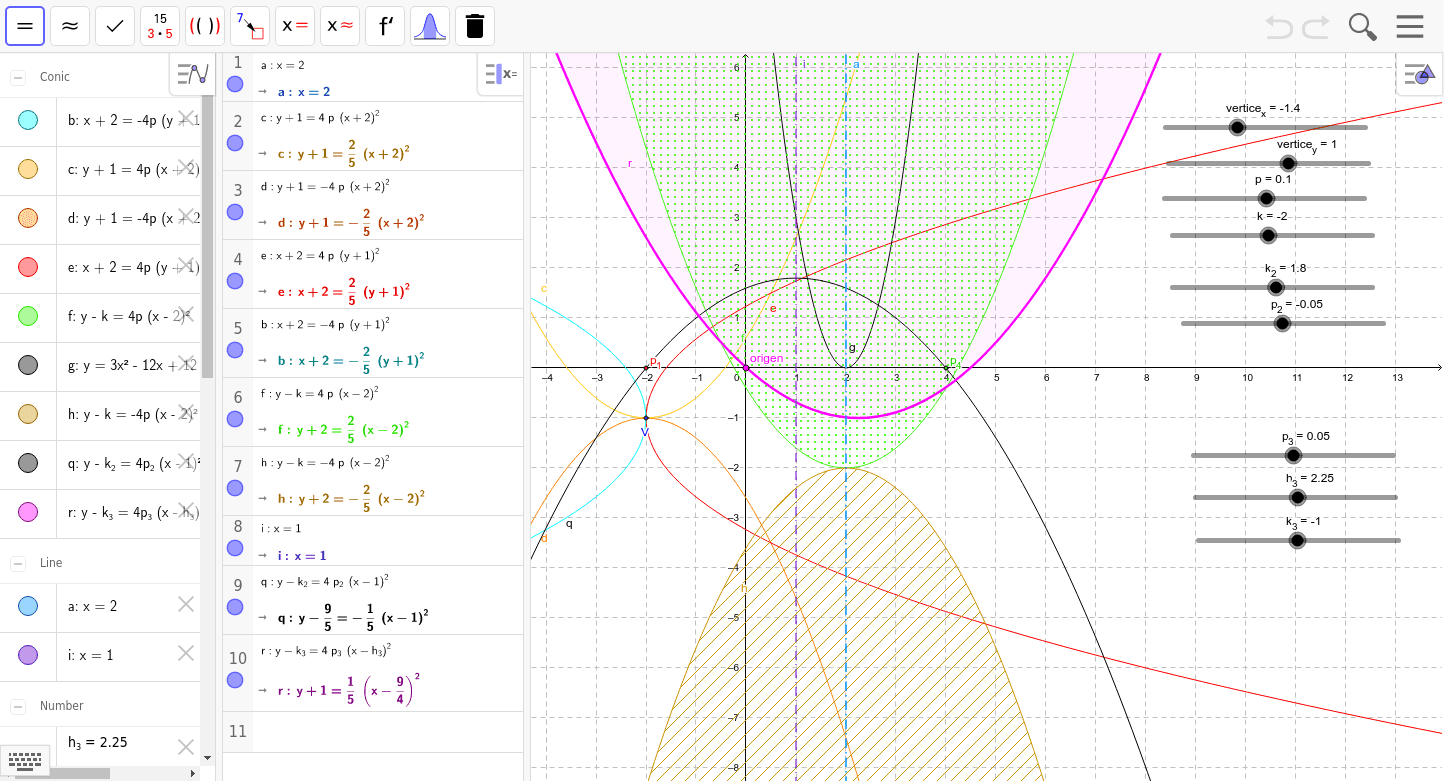Select the Factor tool
Screen dimensions: 1444x783
pos(160,26)
